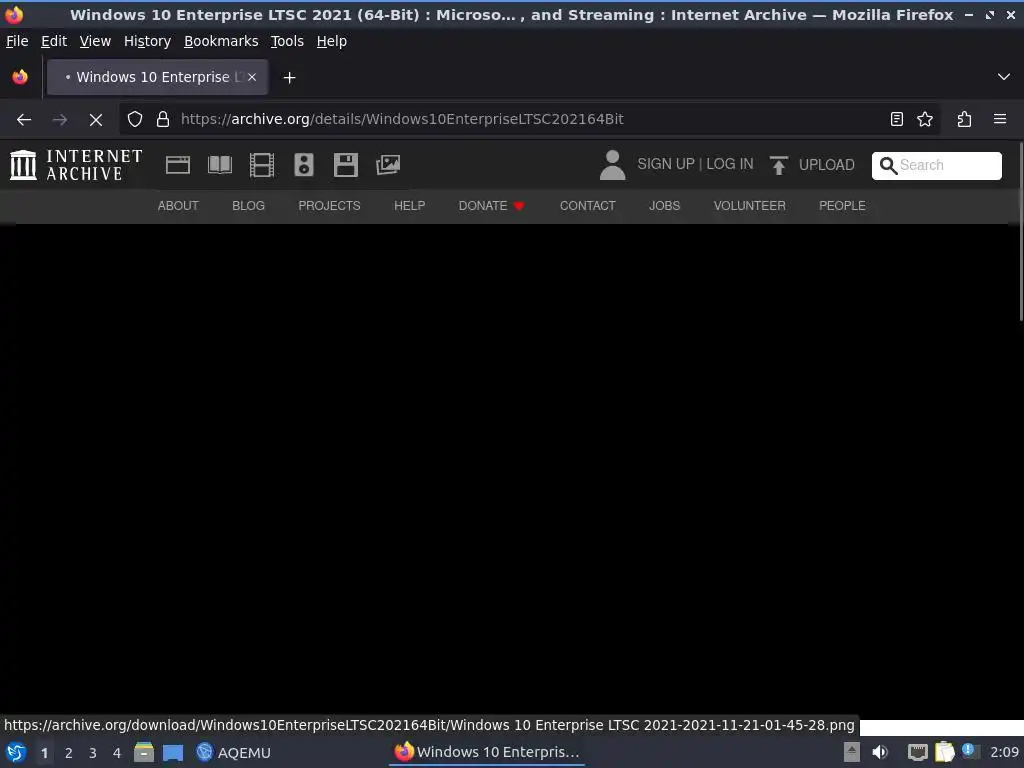Screen dimensions: 1024x768
Task: Open tracking protection shield icon
Action: tap(135, 120)
